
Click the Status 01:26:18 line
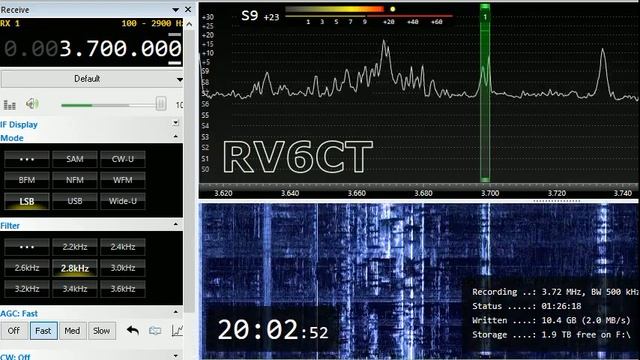tap(527, 306)
